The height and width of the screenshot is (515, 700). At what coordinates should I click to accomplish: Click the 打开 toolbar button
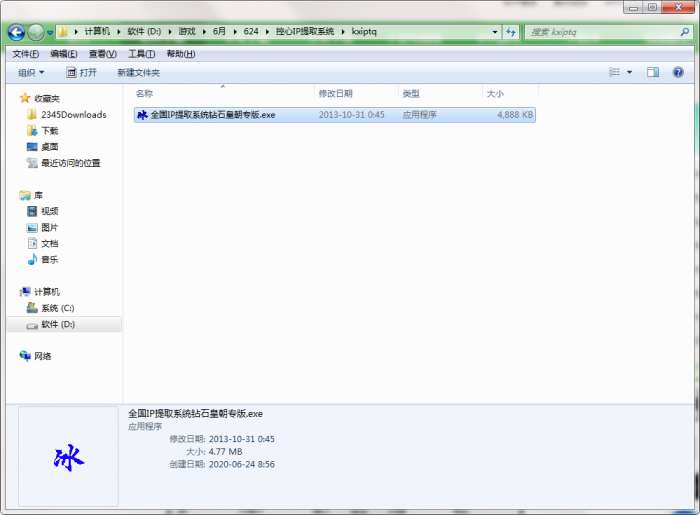81,73
